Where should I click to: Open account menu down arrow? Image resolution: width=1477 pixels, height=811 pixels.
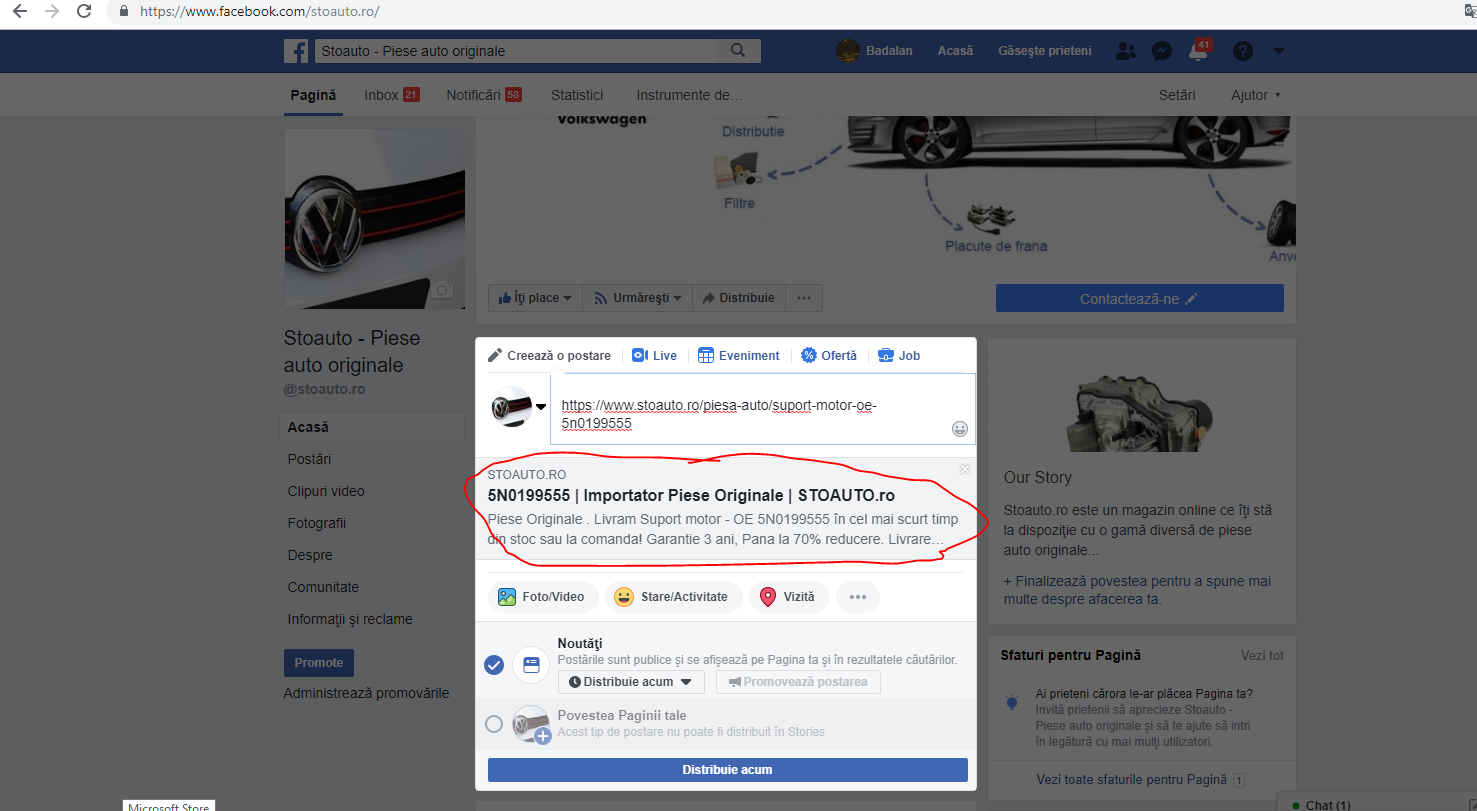1279,52
